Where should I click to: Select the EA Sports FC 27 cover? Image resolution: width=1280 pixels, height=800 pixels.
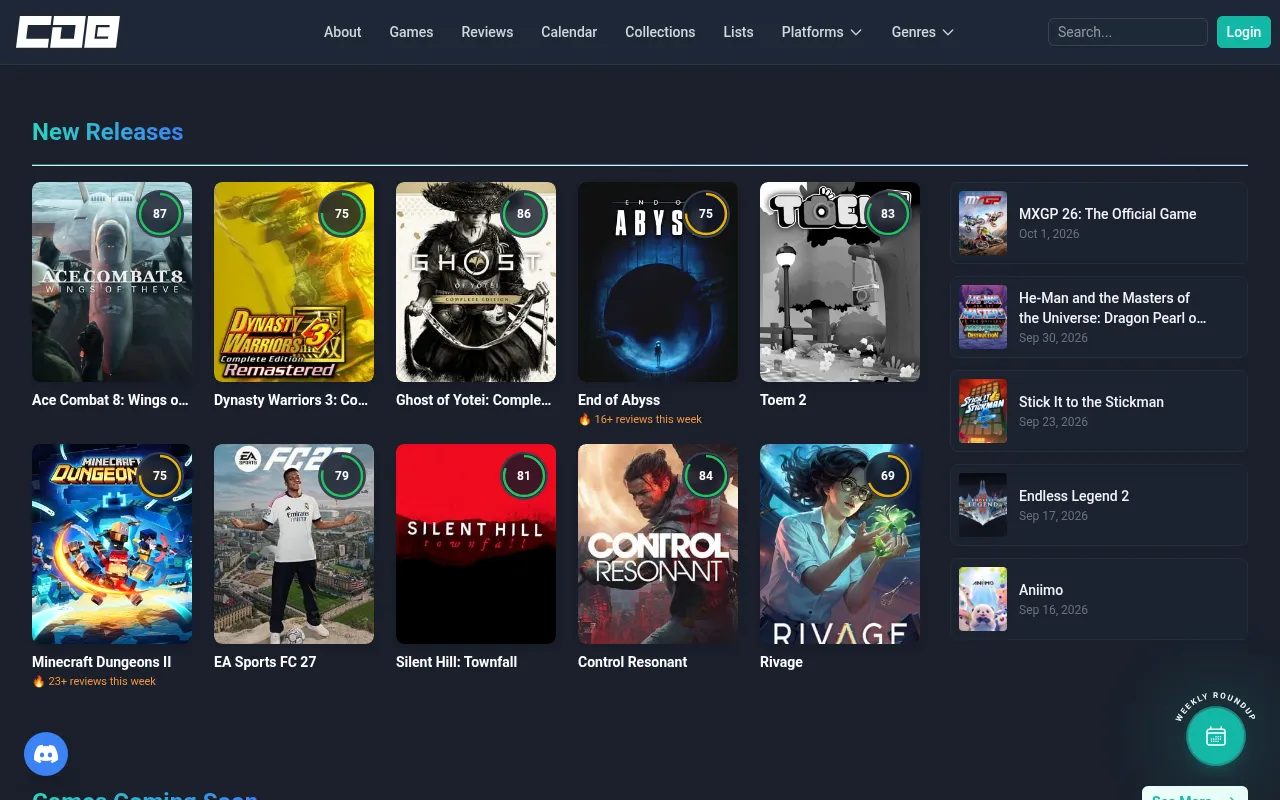coord(294,544)
